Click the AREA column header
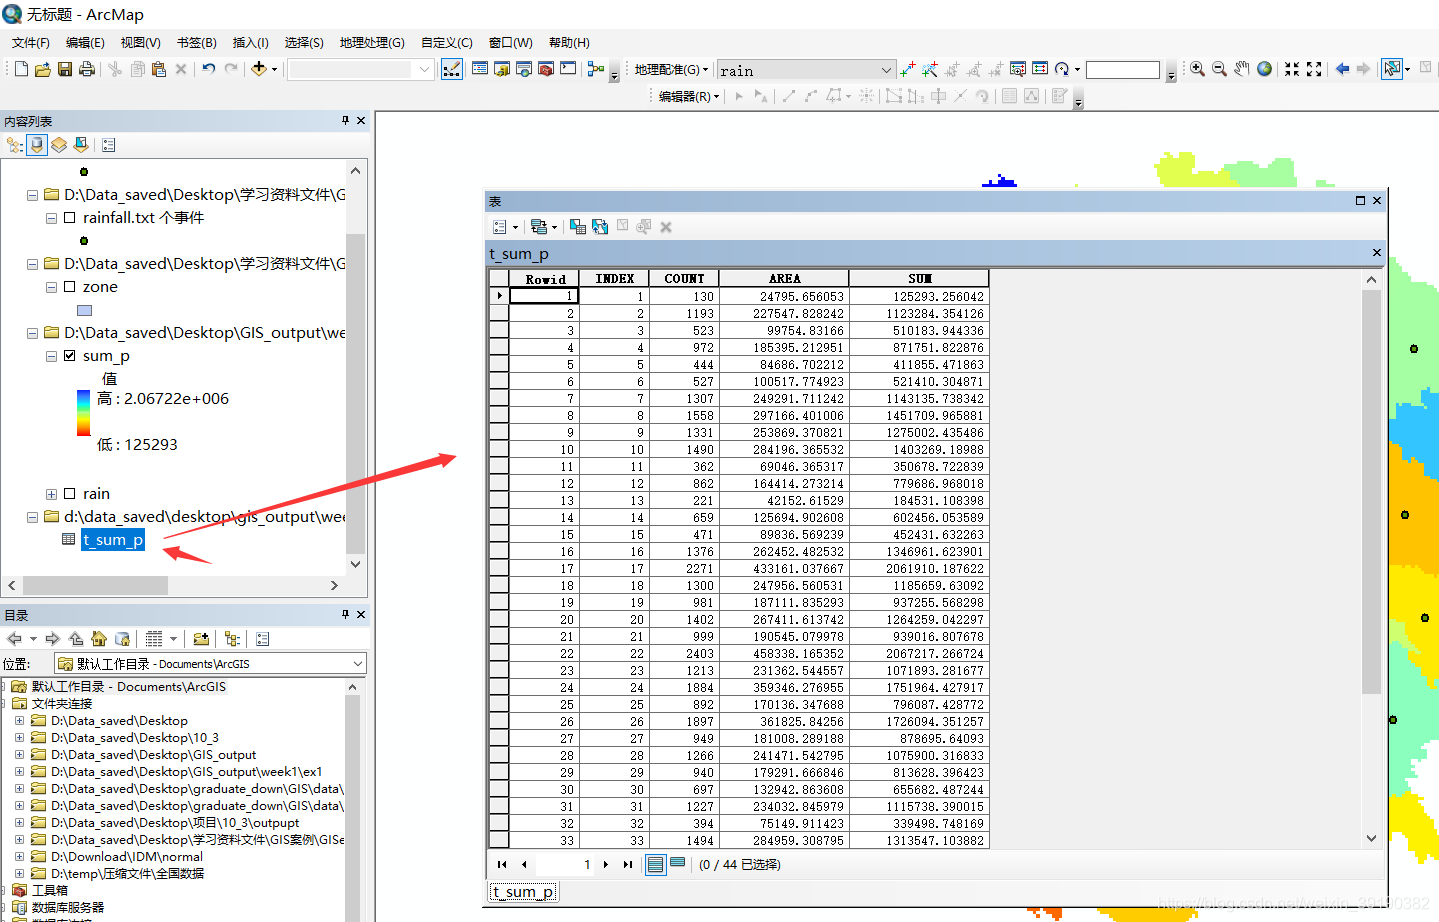Image resolution: width=1439 pixels, height=922 pixels. tap(784, 278)
